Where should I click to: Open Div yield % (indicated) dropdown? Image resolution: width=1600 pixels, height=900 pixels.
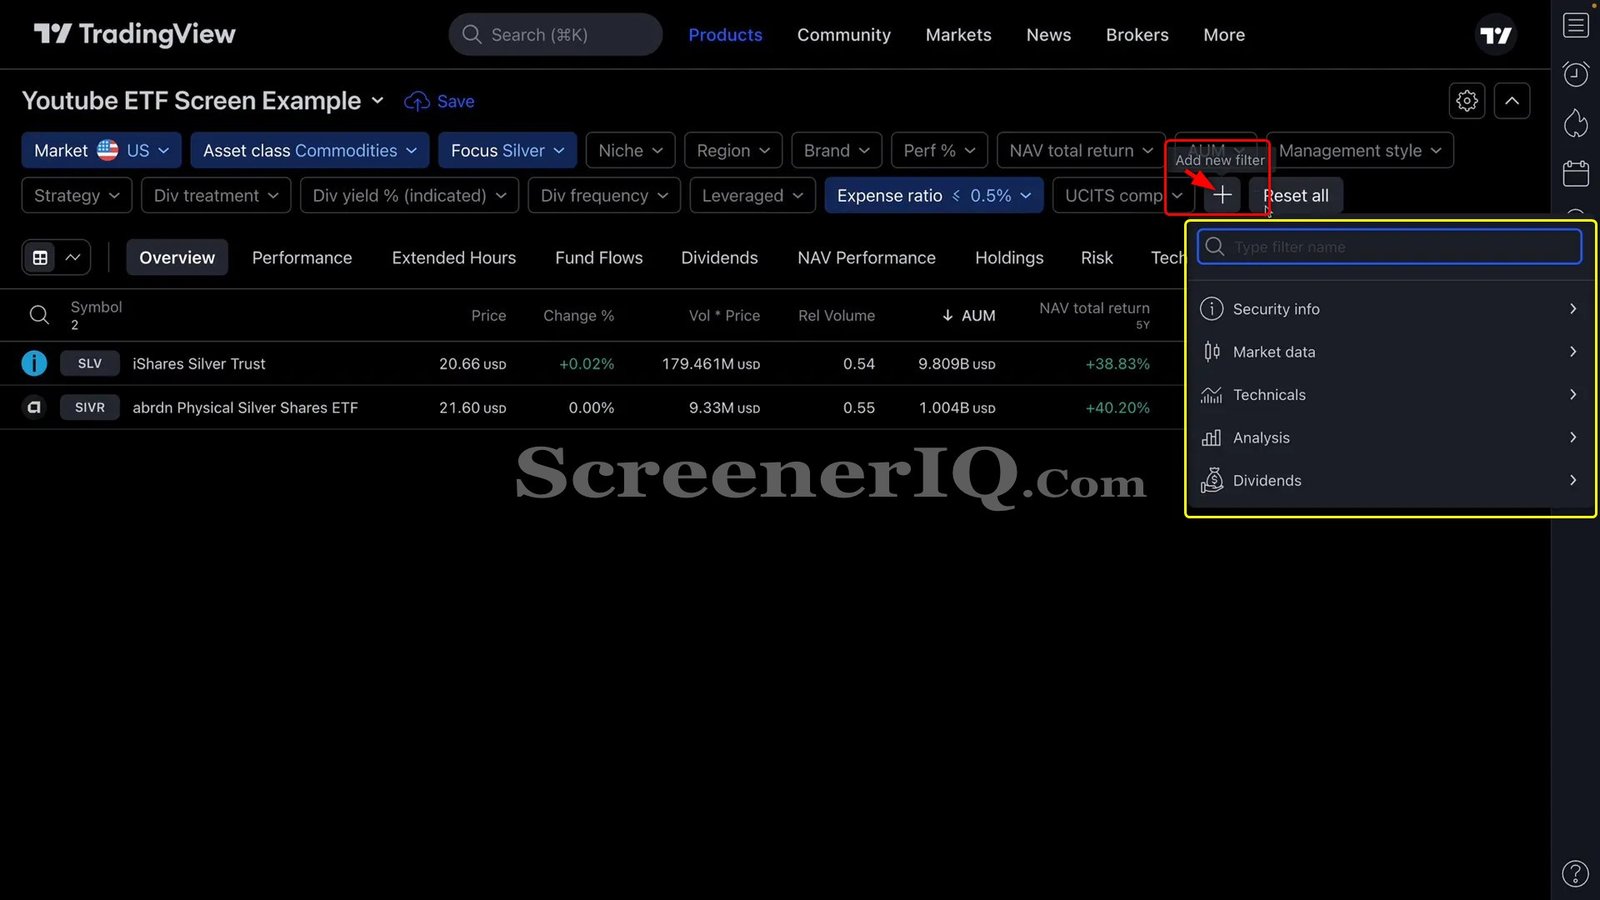409,195
